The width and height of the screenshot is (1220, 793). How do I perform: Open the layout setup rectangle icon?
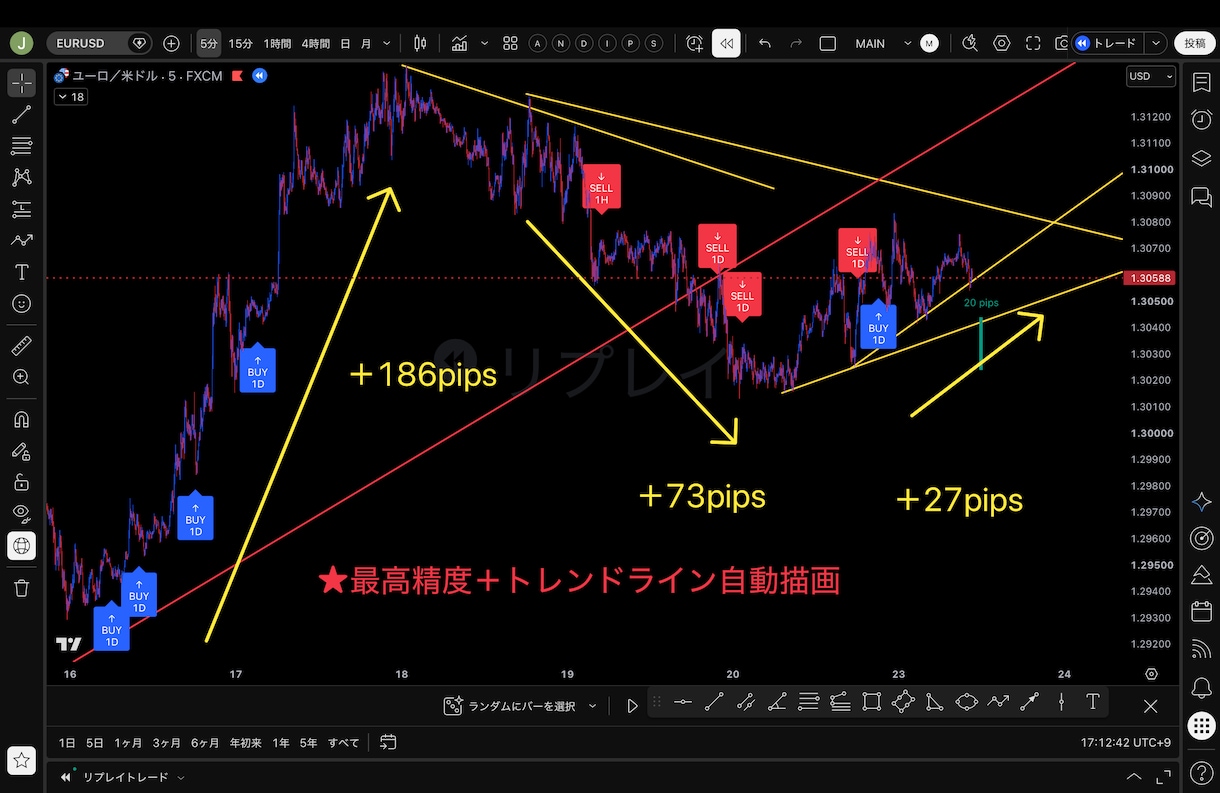[828, 43]
